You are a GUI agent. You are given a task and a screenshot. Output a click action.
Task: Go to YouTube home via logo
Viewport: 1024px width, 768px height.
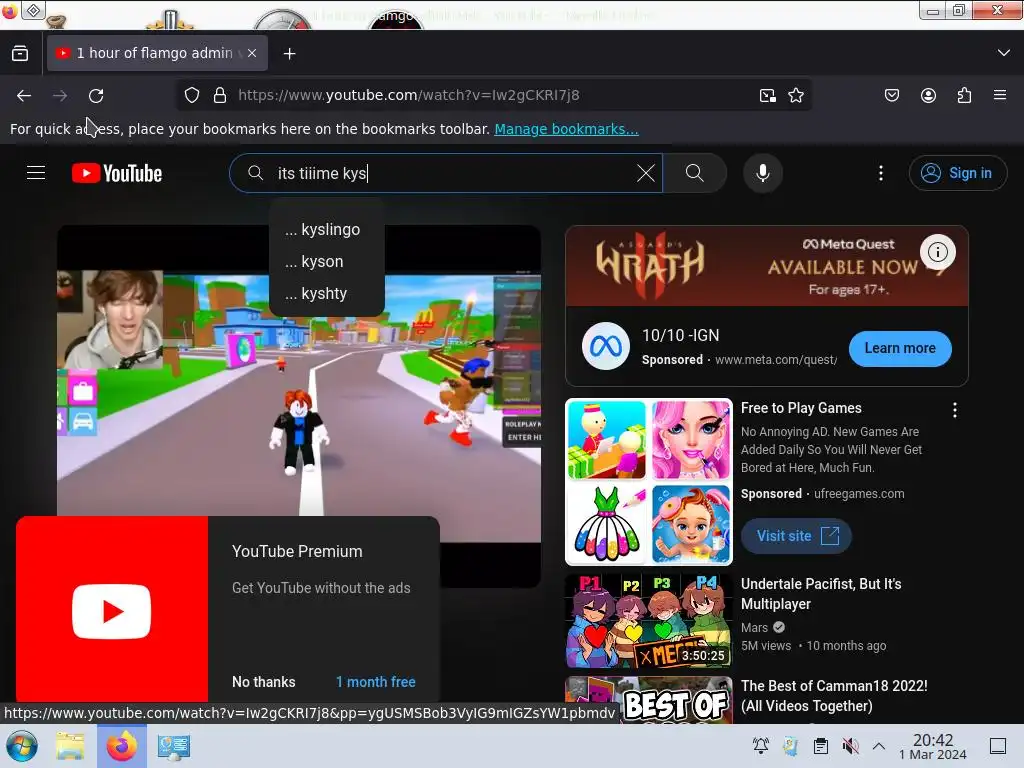click(x=117, y=173)
